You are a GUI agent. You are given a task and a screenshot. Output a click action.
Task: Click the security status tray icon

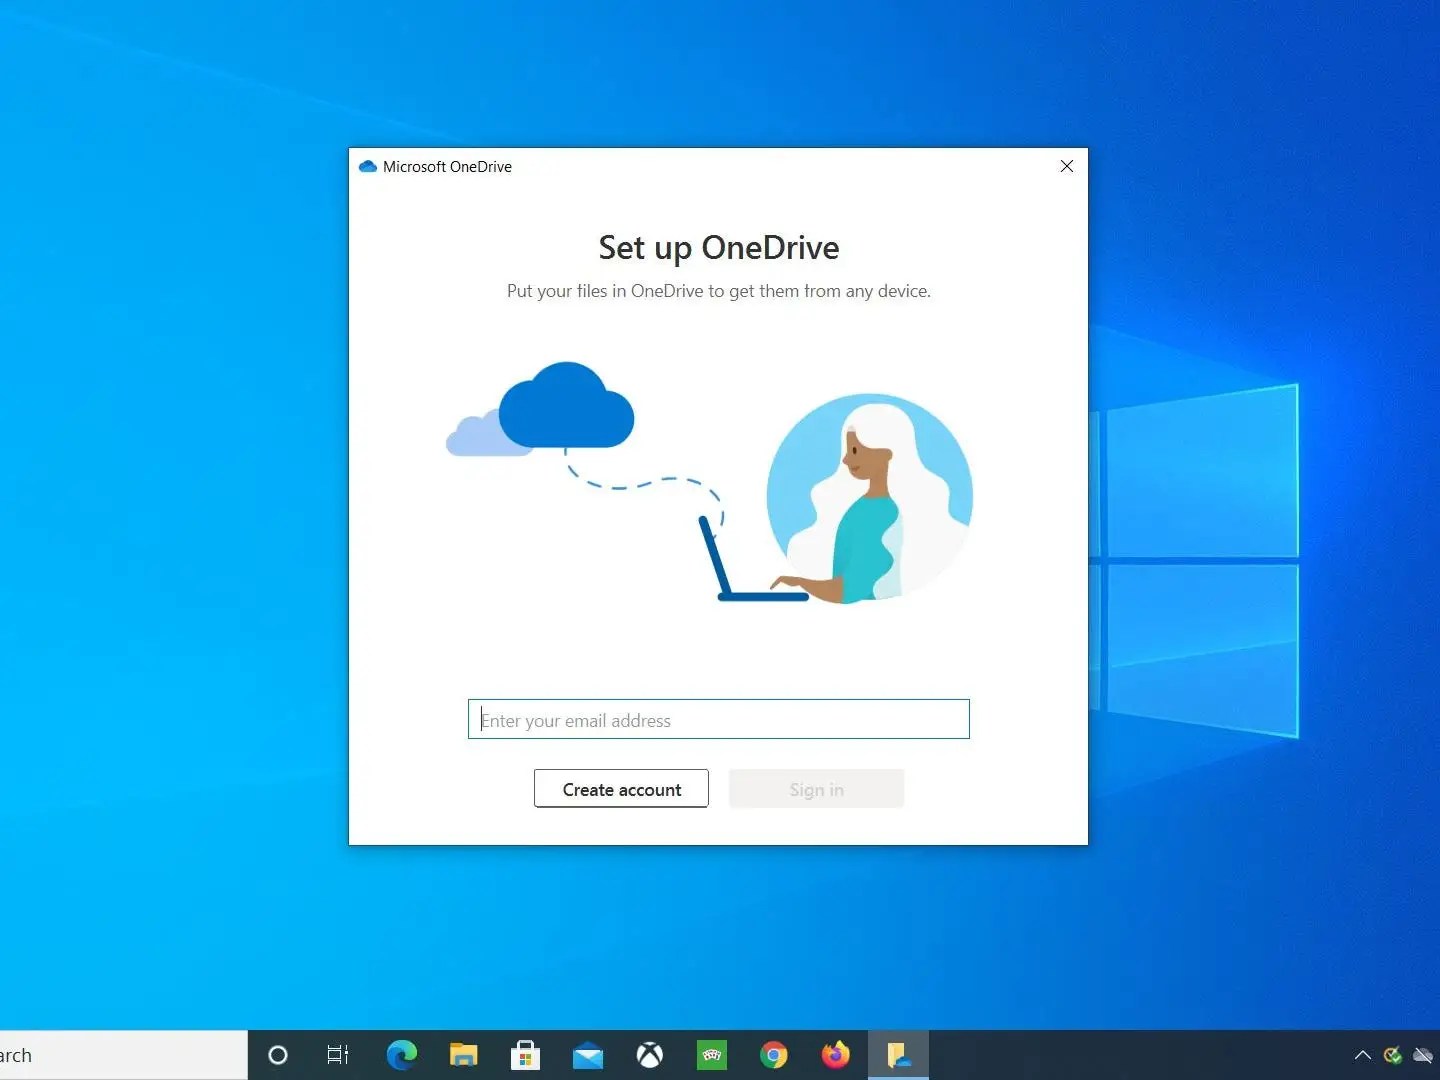point(1393,1055)
